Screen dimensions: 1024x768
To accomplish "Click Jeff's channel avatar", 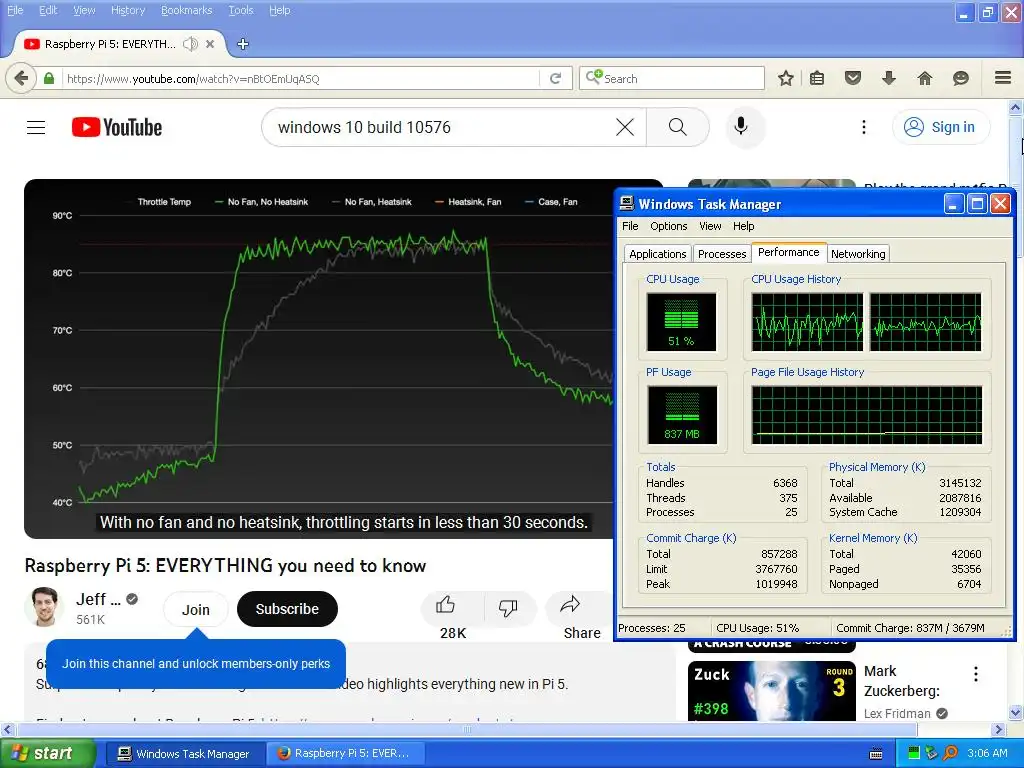I will click(44, 607).
